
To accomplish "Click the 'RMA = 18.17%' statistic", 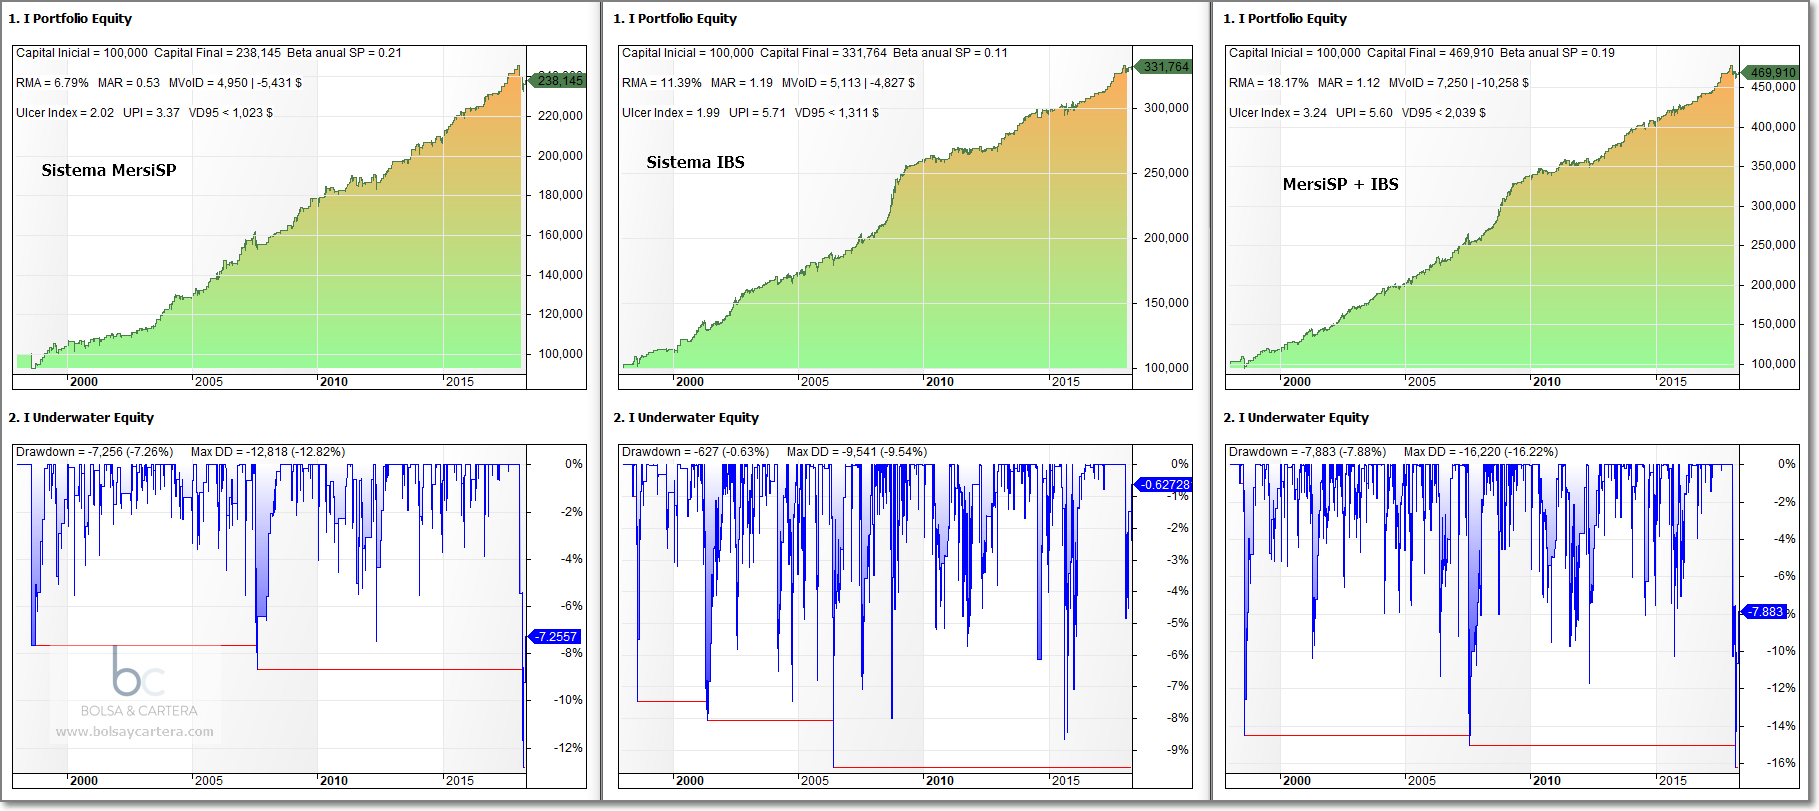I will point(1268,83).
